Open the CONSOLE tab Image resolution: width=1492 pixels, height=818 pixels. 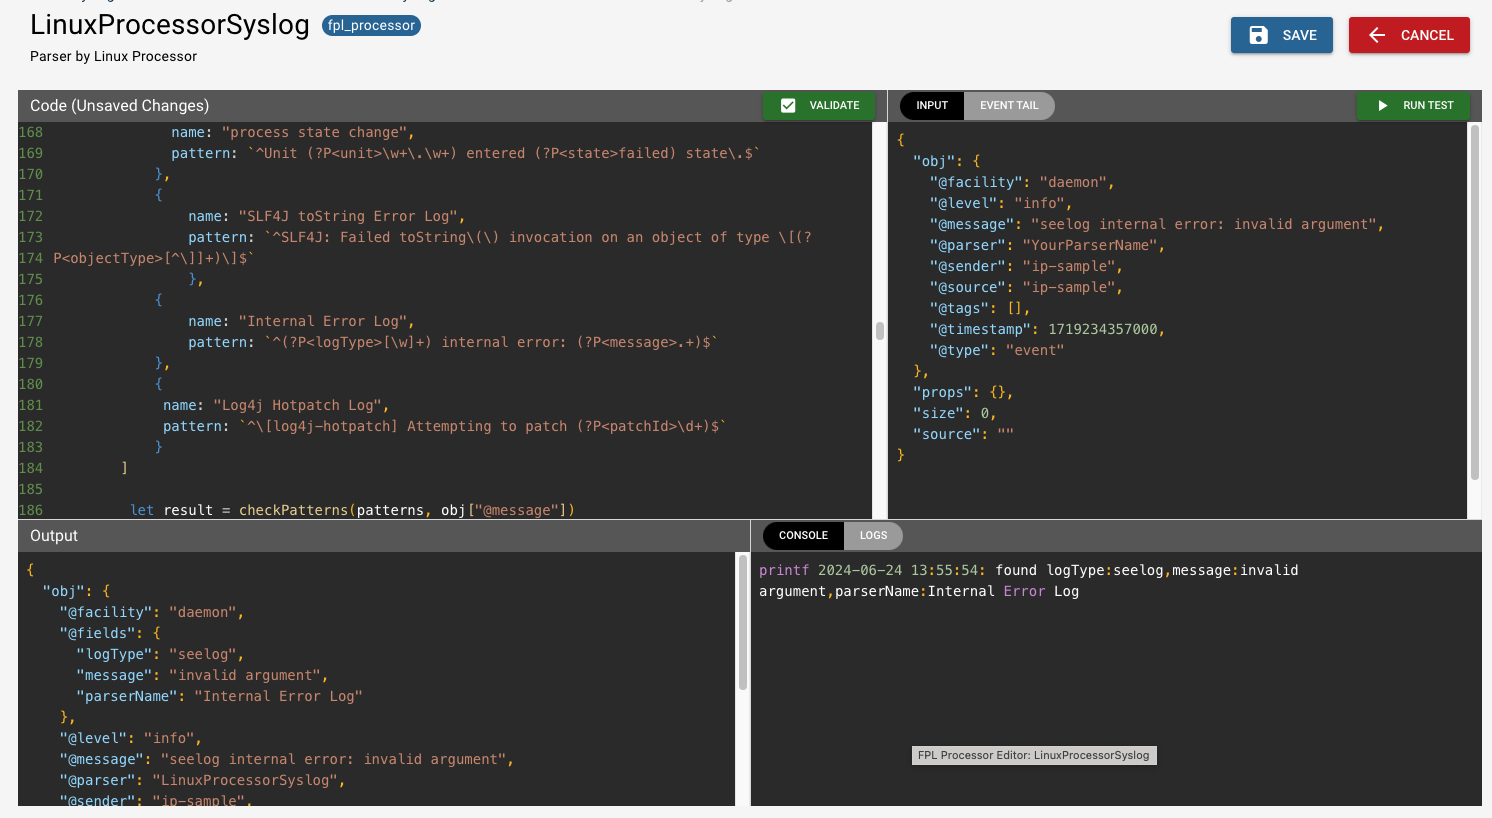coord(803,535)
